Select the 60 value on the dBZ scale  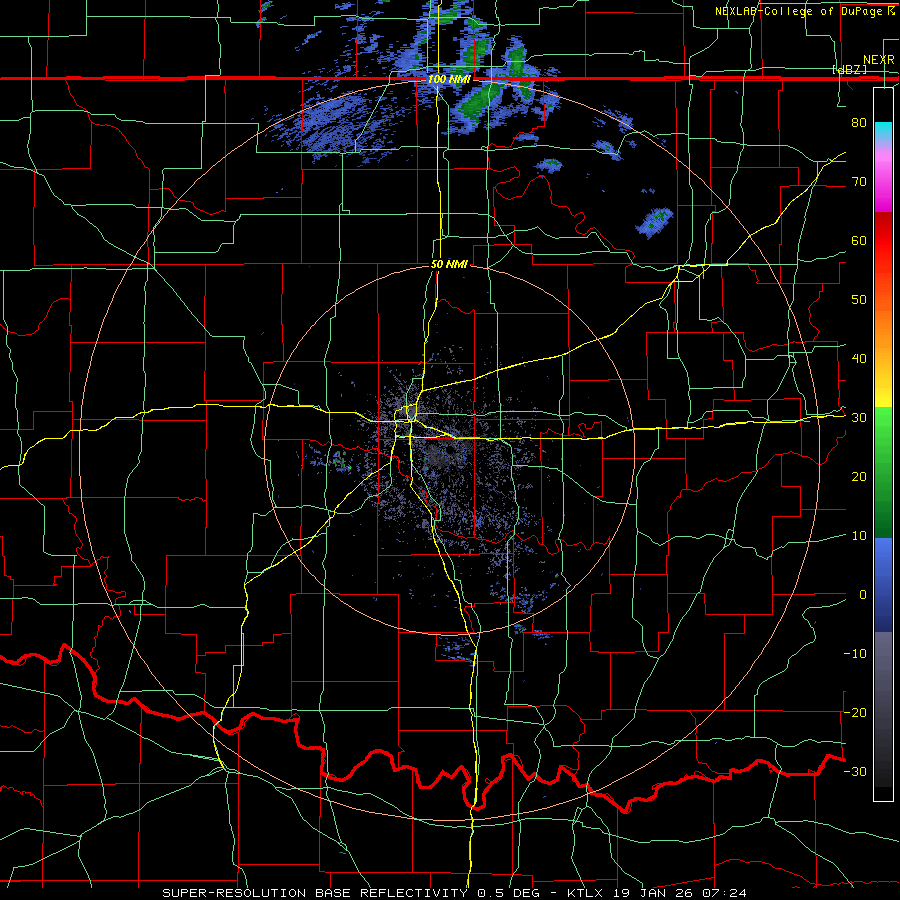click(x=859, y=240)
